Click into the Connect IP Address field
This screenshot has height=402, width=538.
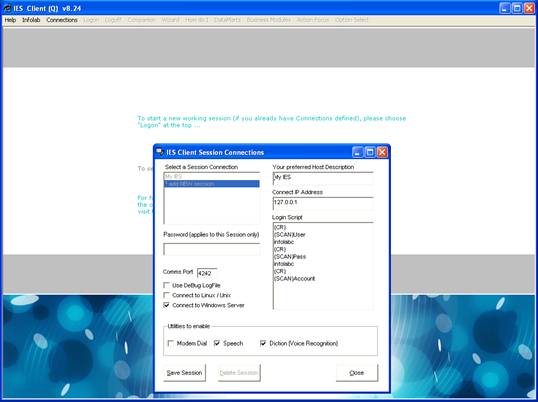click(323, 203)
